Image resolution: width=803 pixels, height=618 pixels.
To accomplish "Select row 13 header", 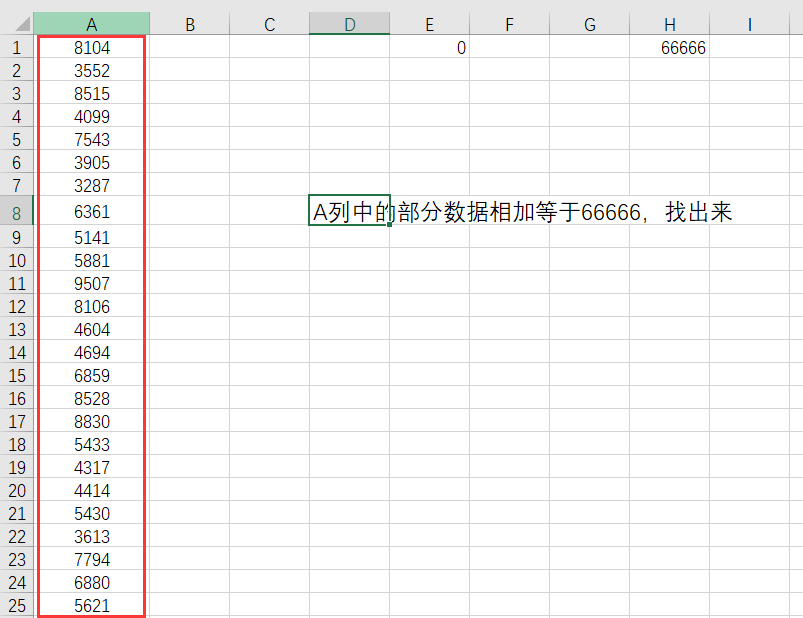I will point(16,329).
